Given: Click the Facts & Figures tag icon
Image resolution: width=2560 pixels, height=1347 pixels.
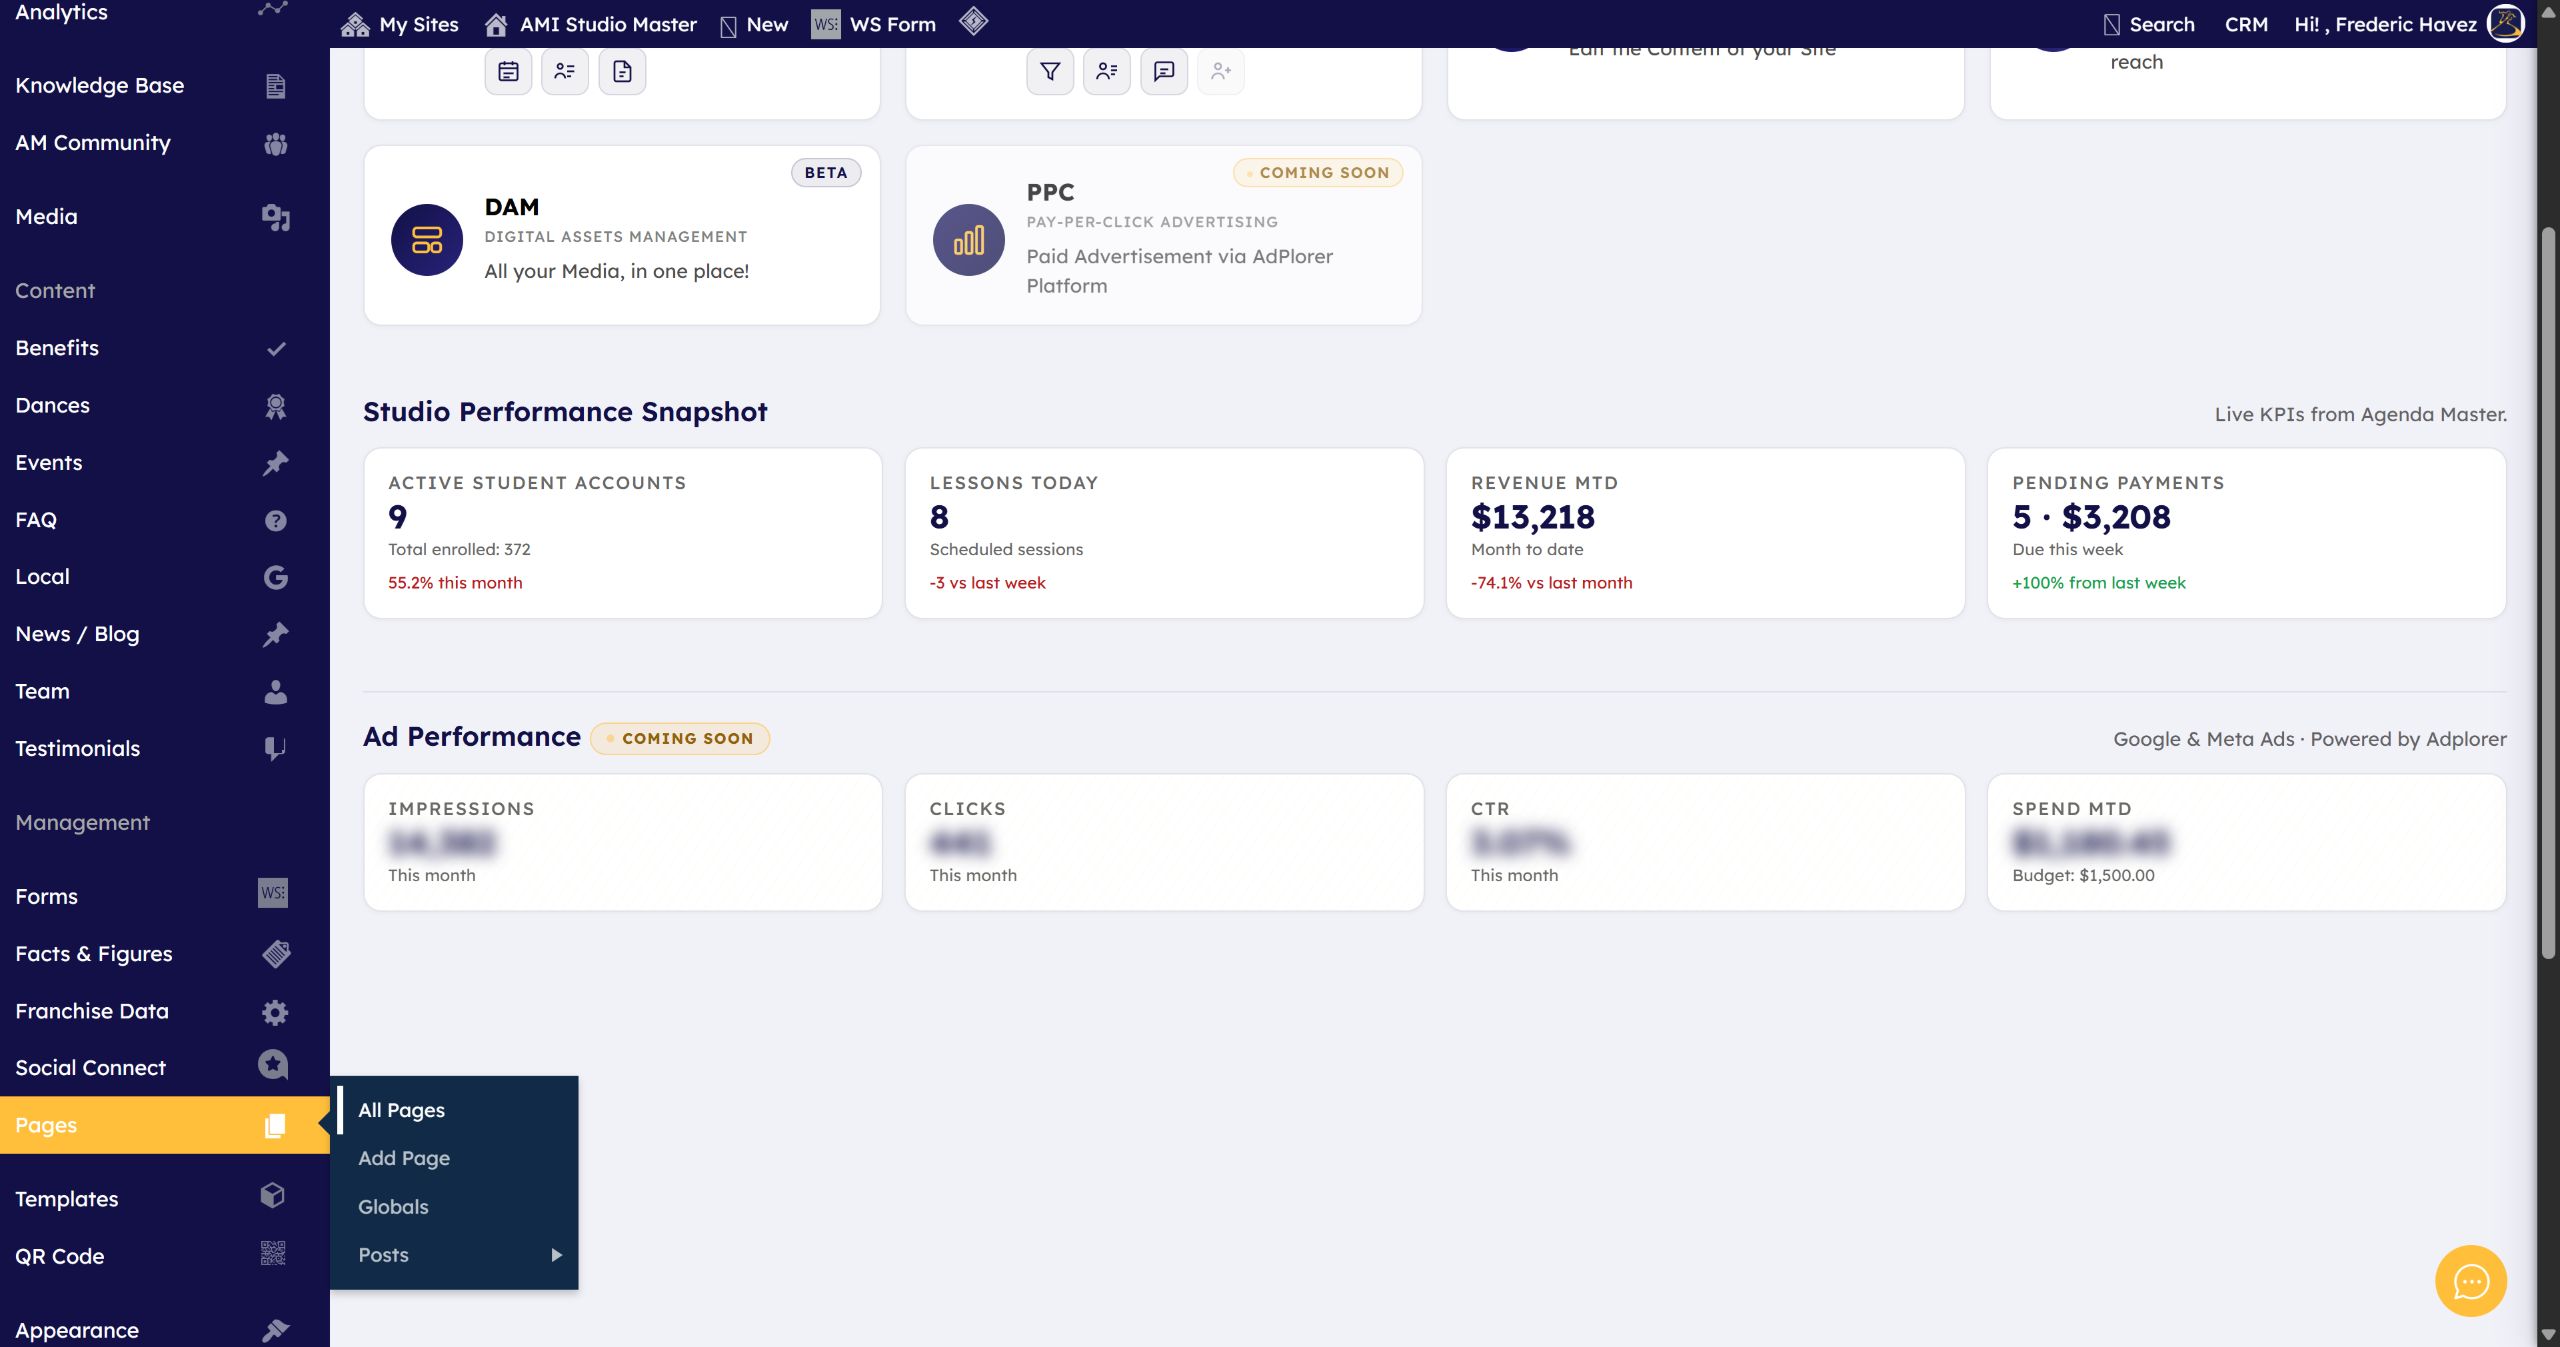Looking at the screenshot, I should pyautogui.click(x=276, y=954).
